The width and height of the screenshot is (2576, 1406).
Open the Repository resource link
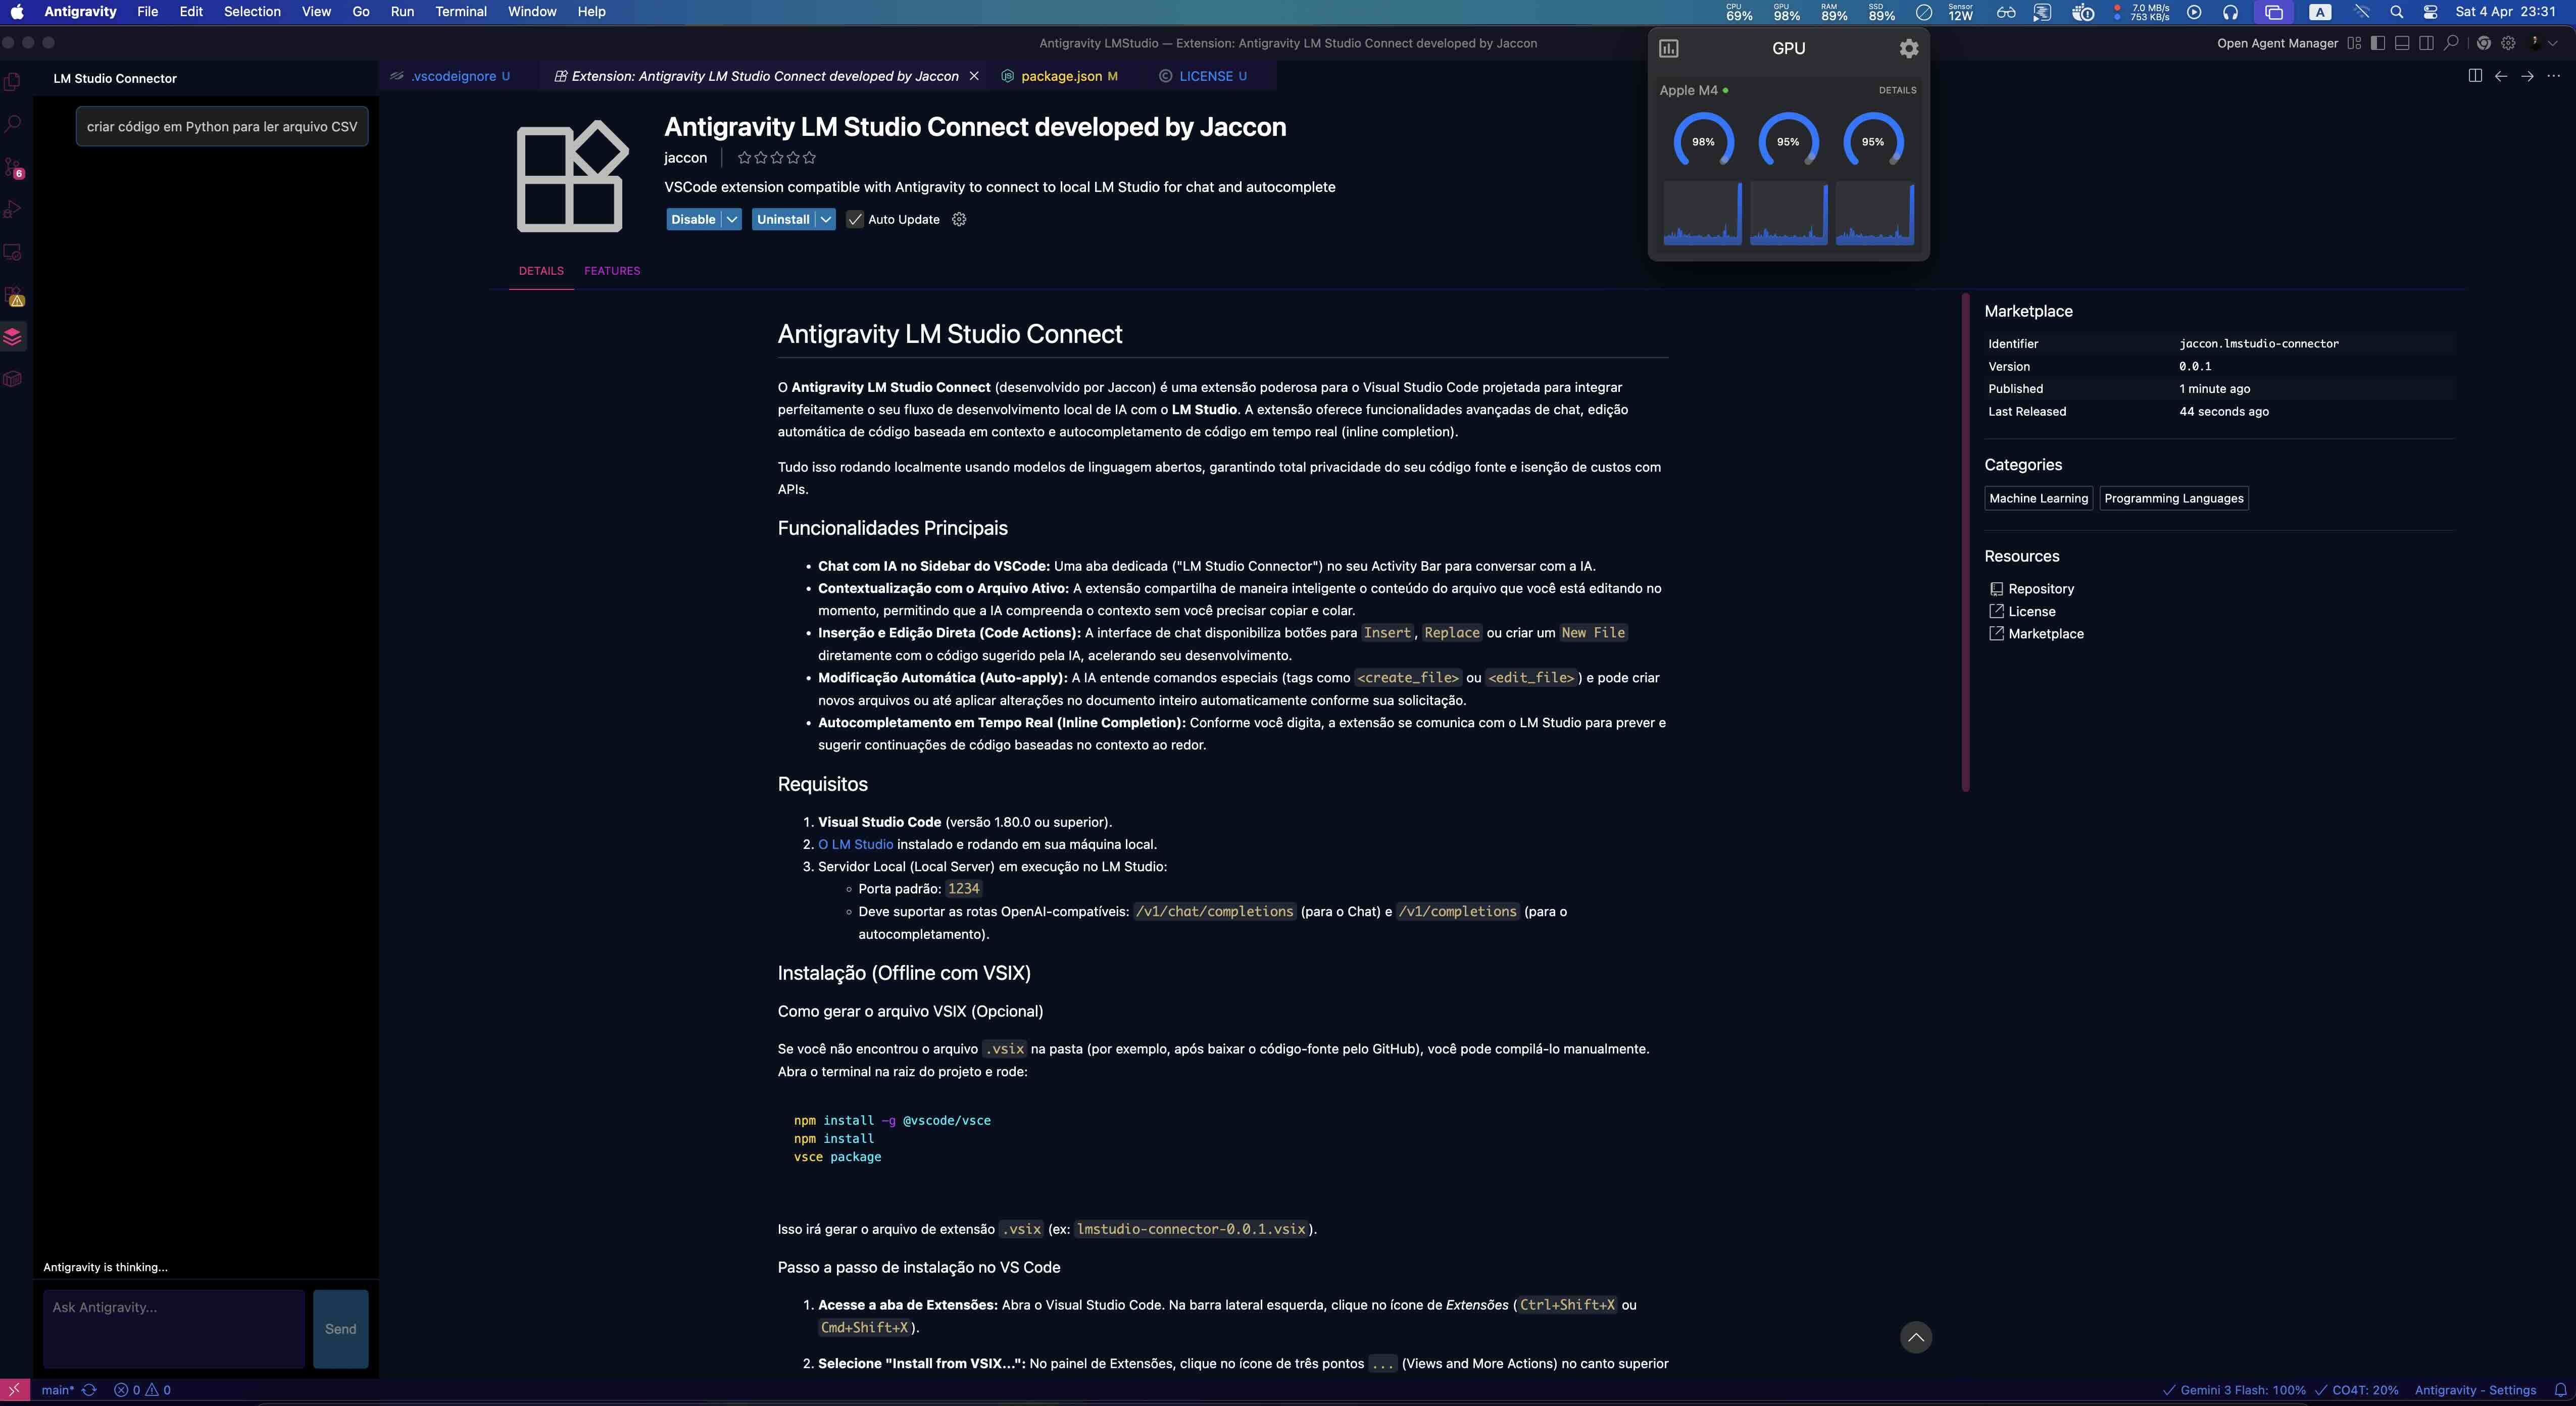[x=2040, y=589]
